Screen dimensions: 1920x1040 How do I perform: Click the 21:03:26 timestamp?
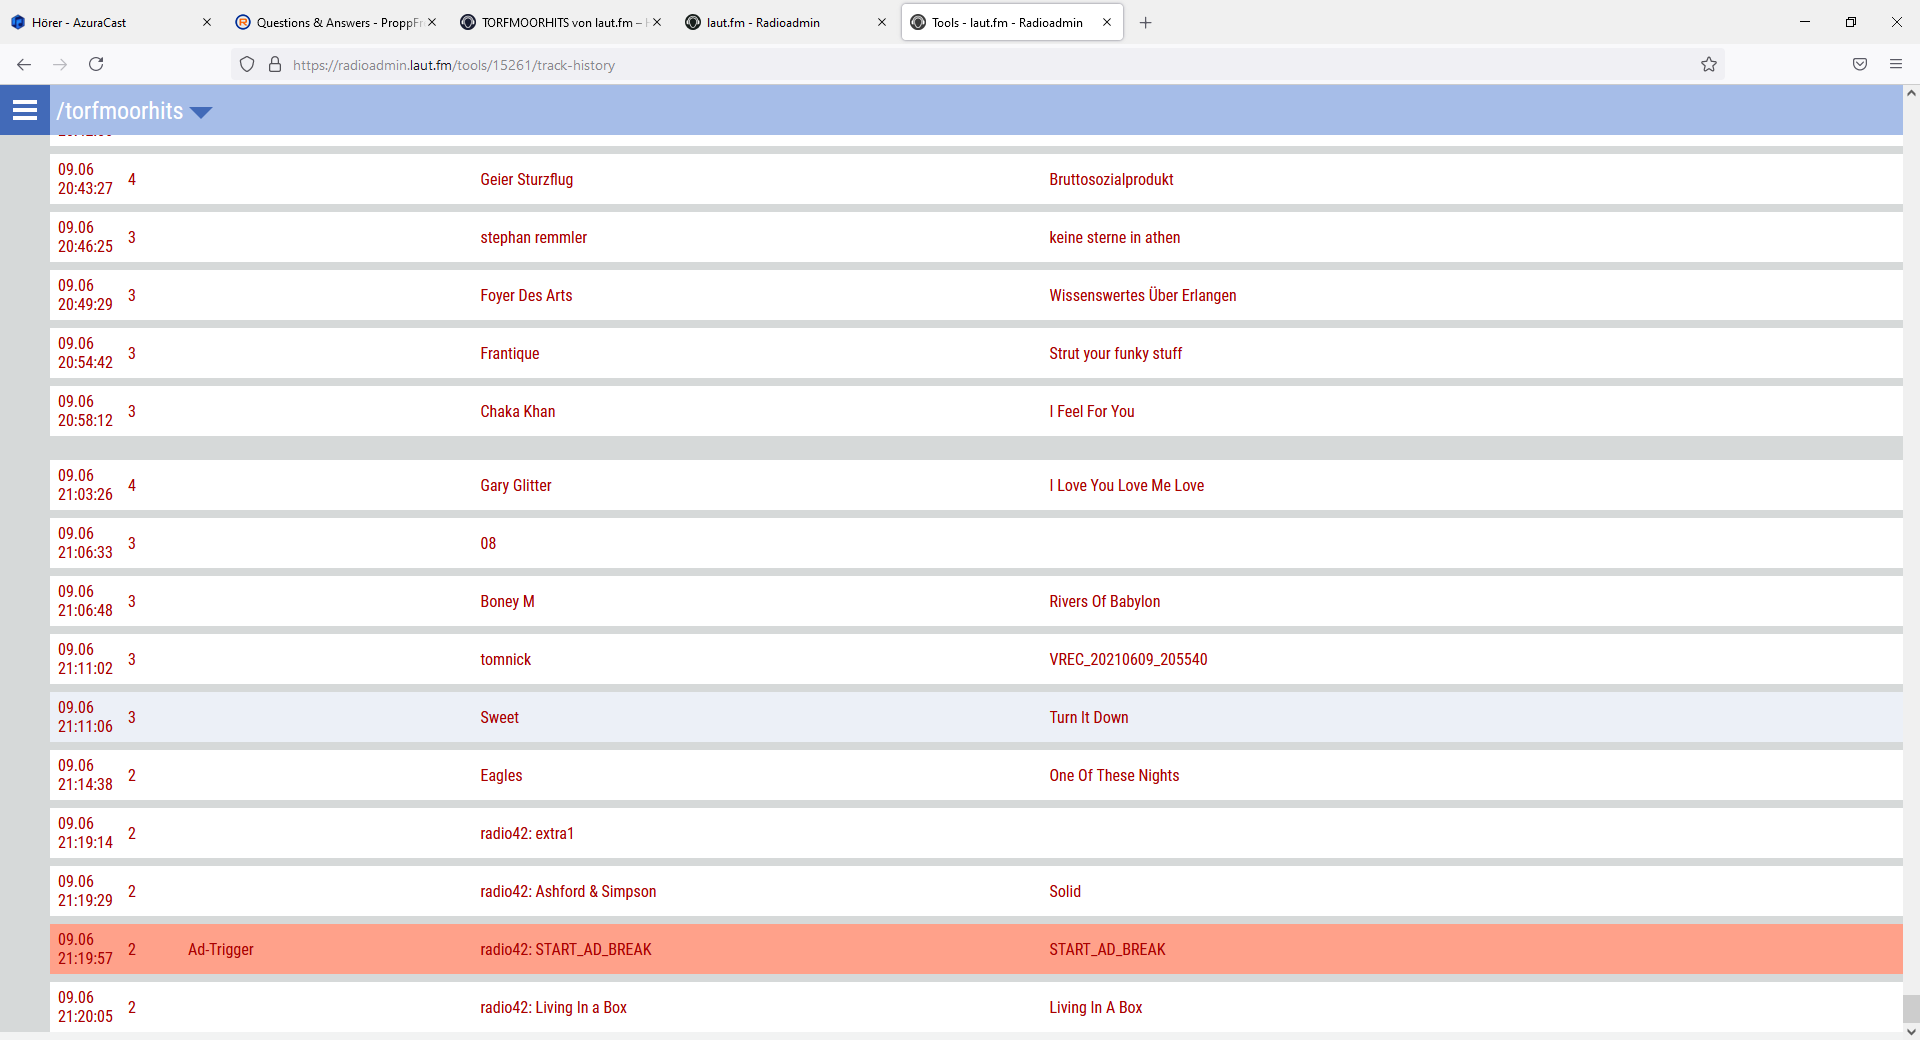click(85, 495)
